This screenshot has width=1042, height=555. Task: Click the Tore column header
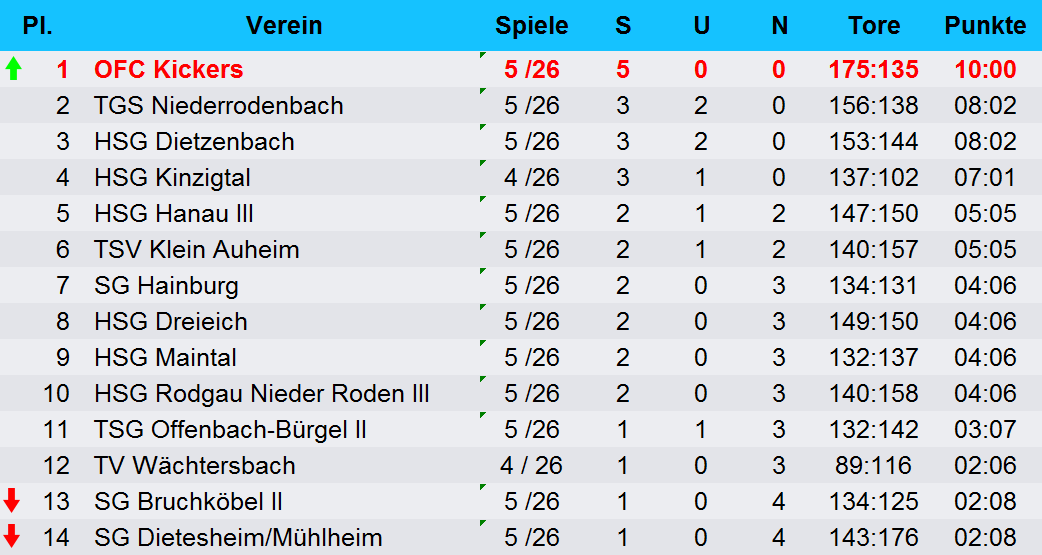[874, 26]
